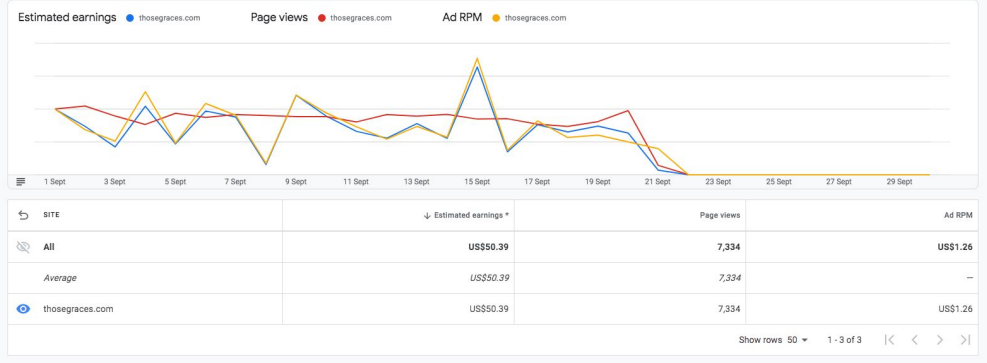
Task: Click the 29 Sept axis label
Action: (900, 182)
